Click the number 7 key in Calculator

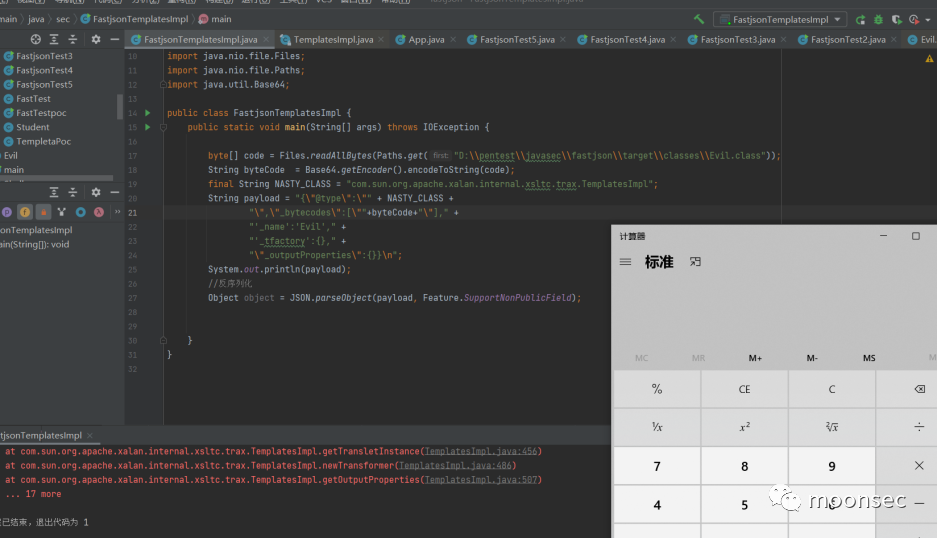click(657, 466)
